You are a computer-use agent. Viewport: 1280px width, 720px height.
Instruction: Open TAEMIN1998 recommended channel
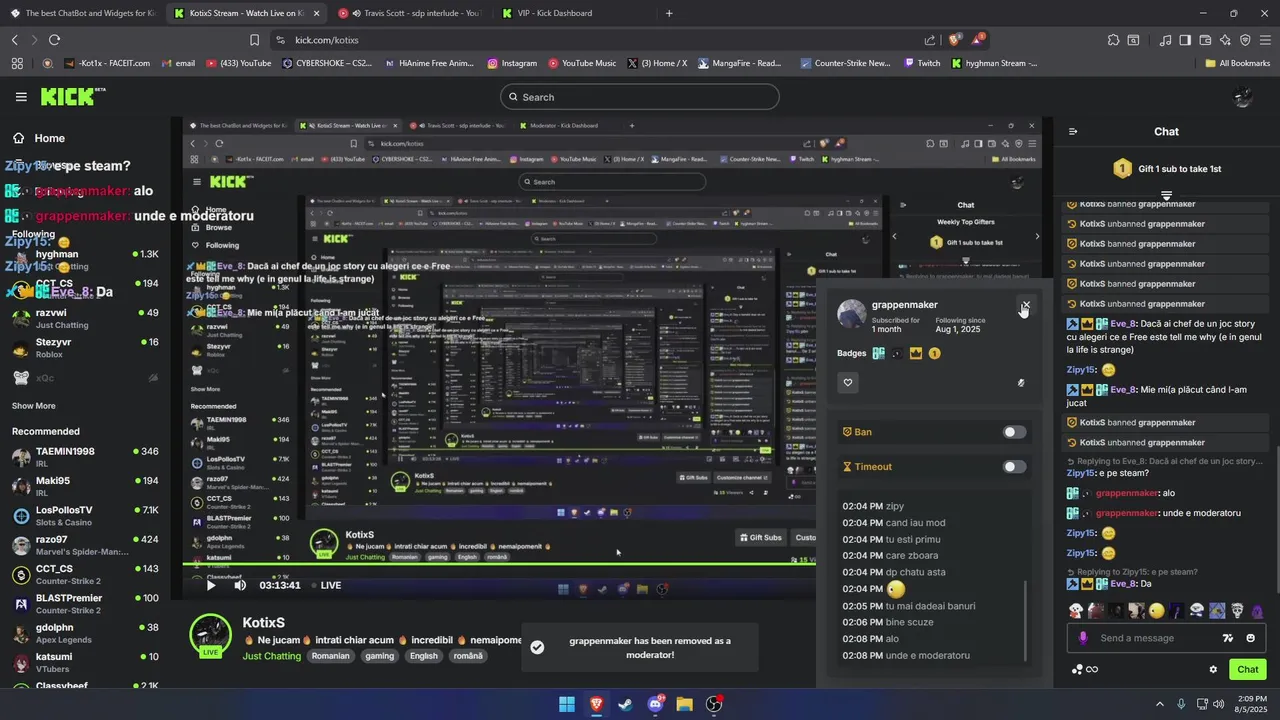(x=85, y=457)
